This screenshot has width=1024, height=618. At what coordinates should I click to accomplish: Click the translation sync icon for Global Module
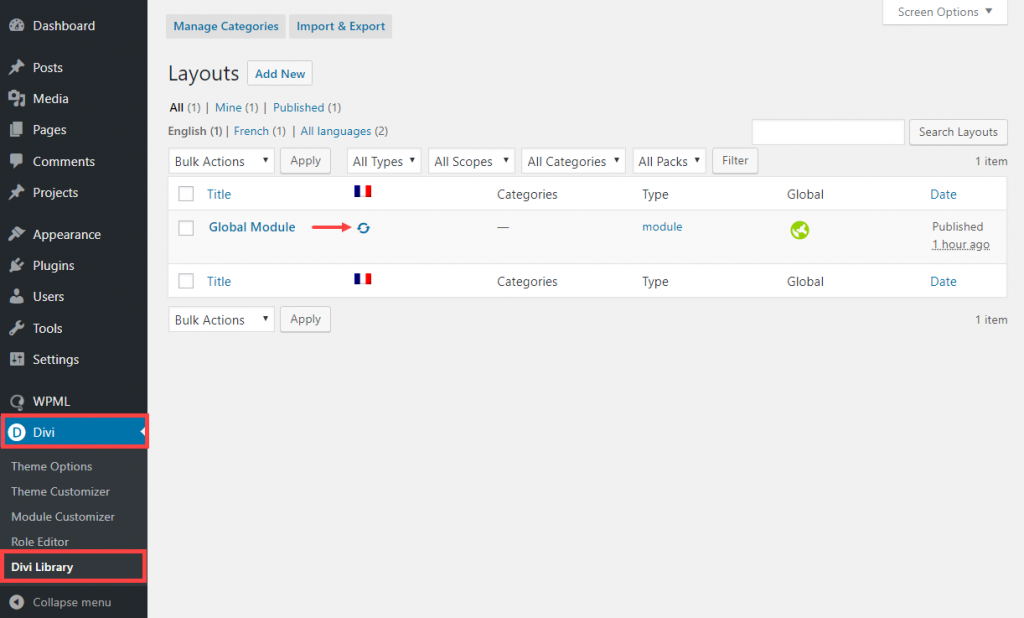(364, 227)
